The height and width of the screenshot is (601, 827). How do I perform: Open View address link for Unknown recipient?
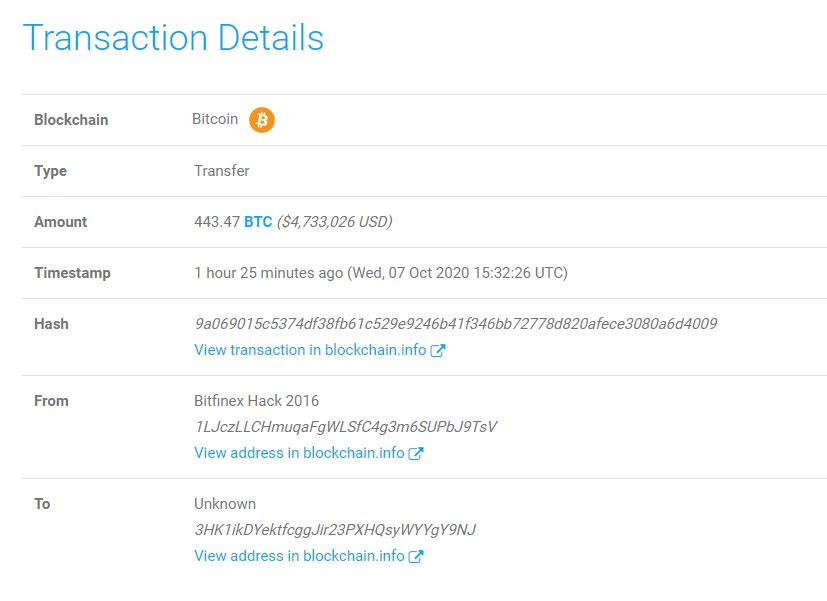tap(299, 556)
